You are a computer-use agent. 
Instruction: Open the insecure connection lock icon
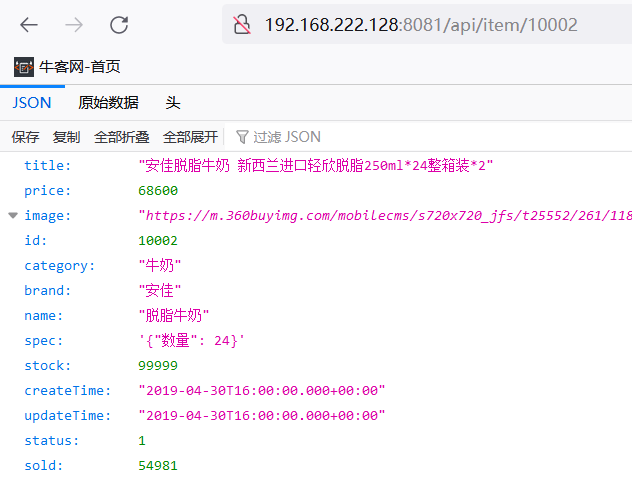coord(242,25)
